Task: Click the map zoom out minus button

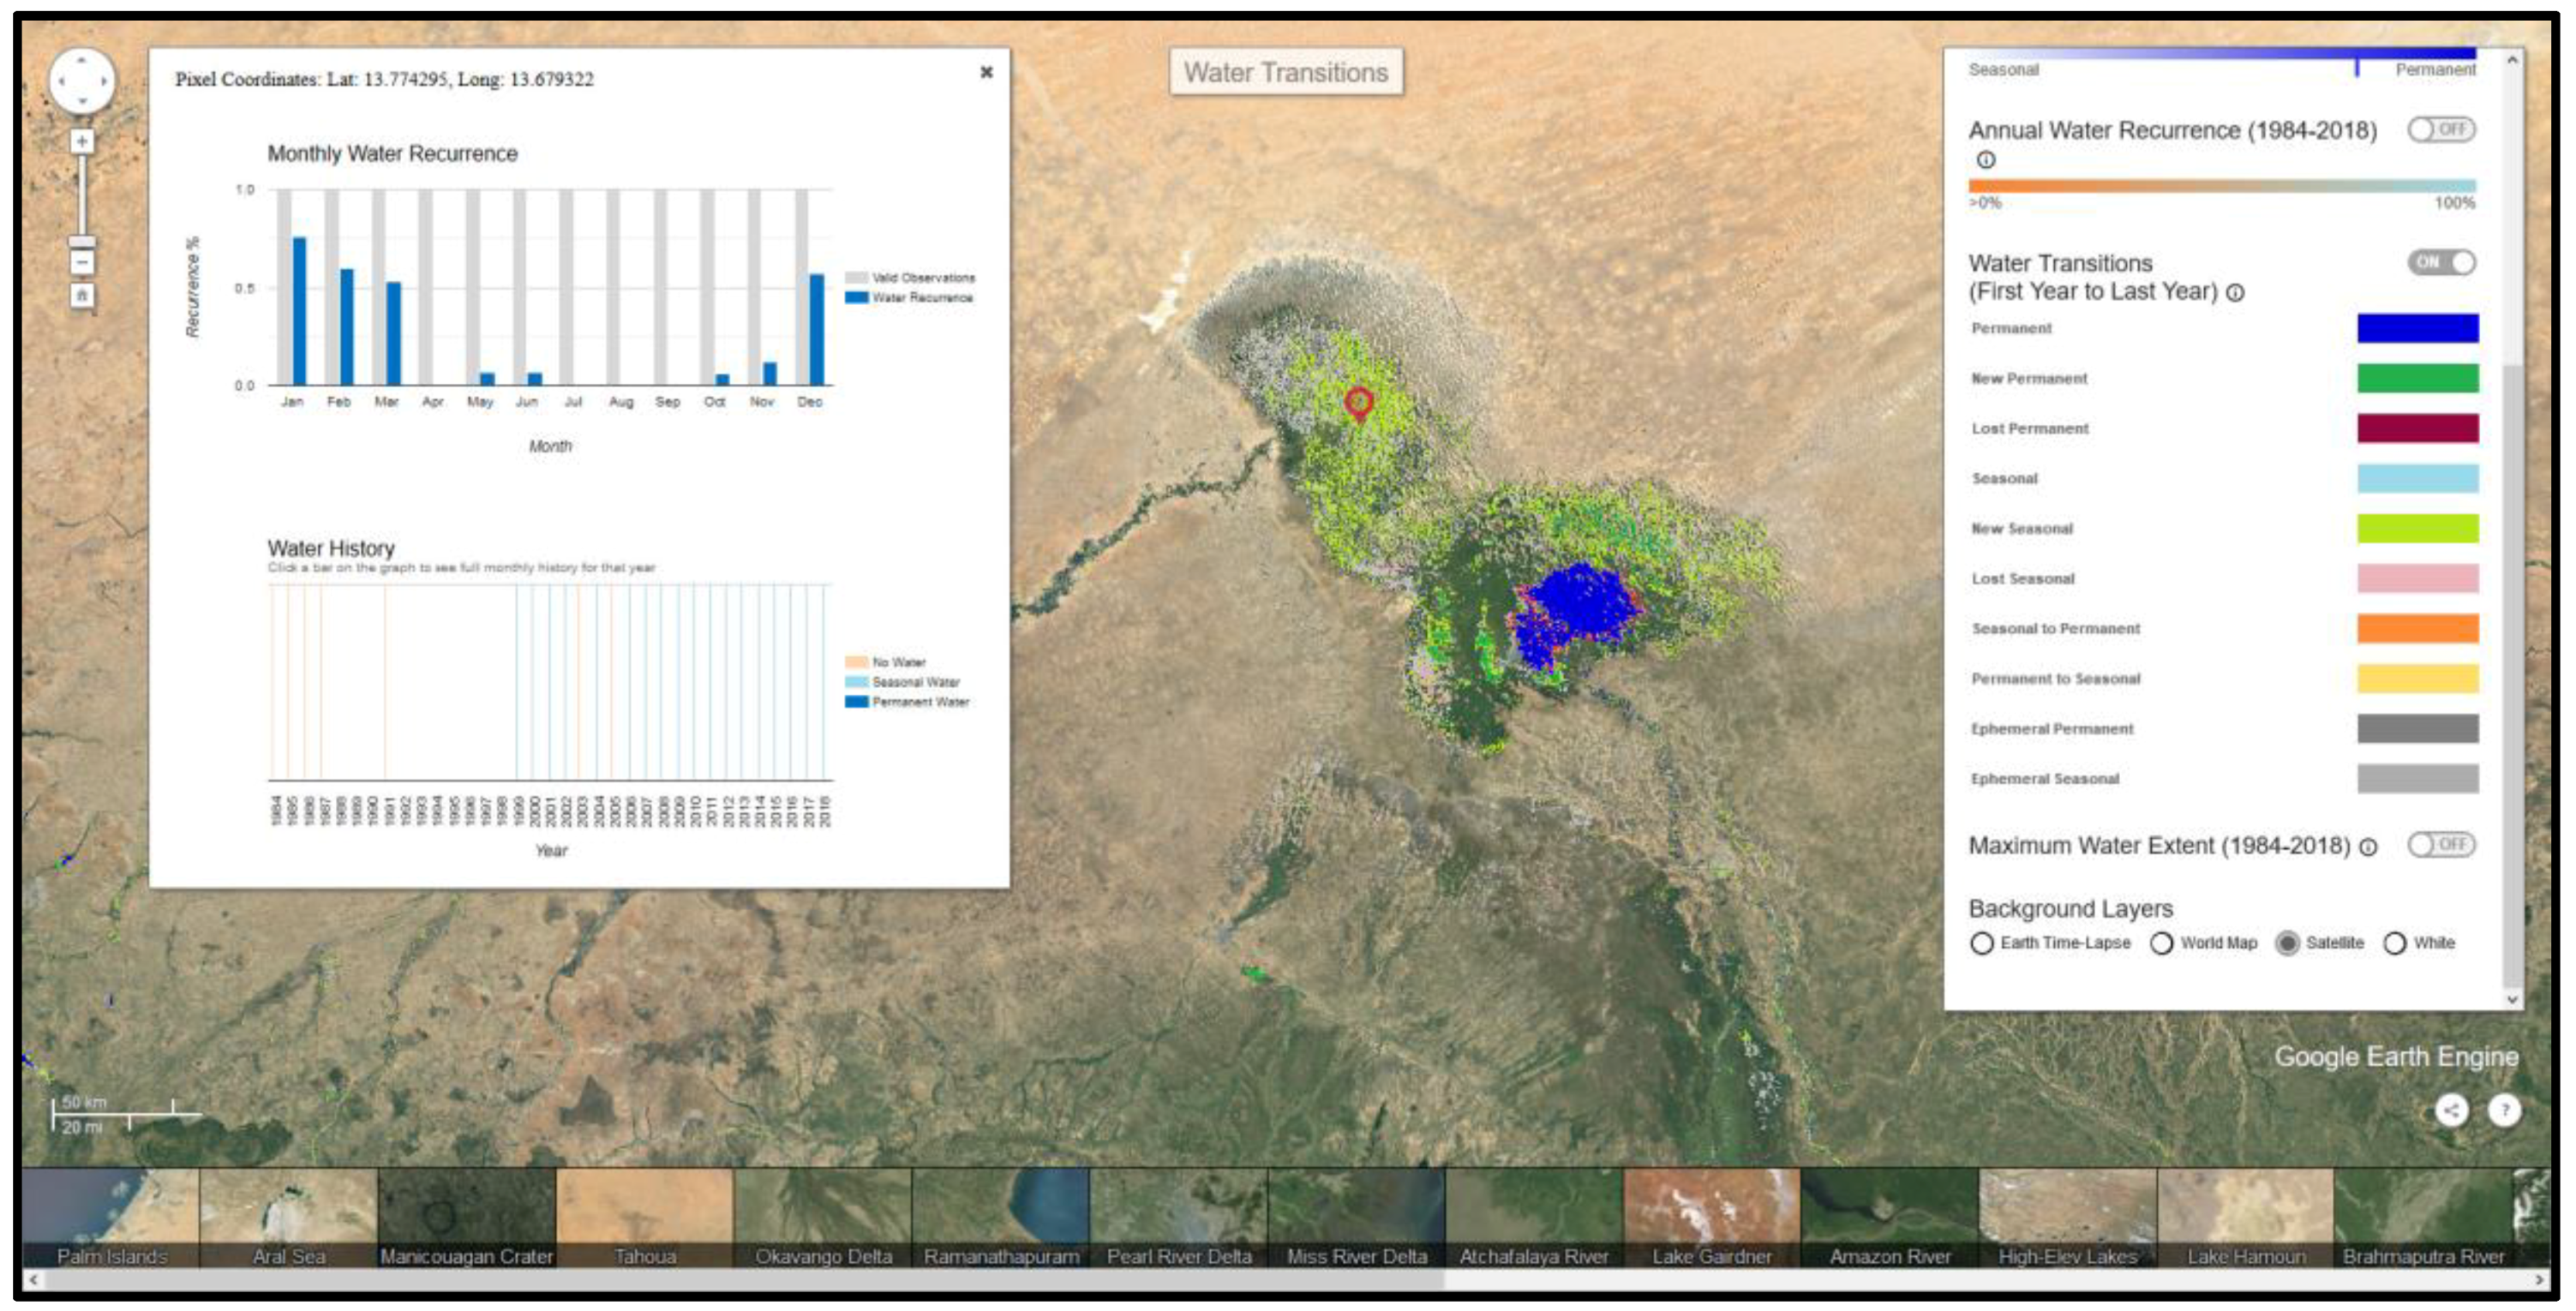Action: point(82,263)
